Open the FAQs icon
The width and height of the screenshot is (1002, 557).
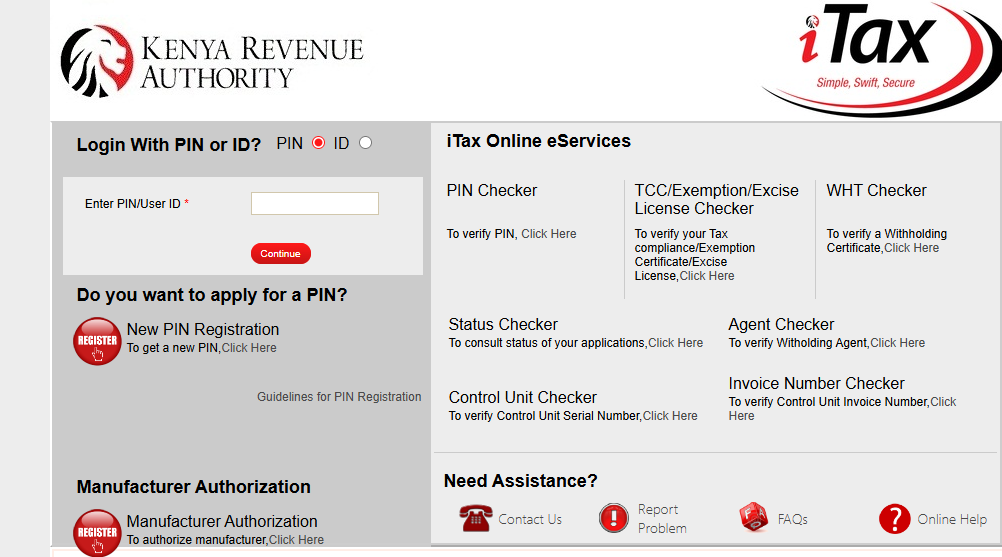753,518
